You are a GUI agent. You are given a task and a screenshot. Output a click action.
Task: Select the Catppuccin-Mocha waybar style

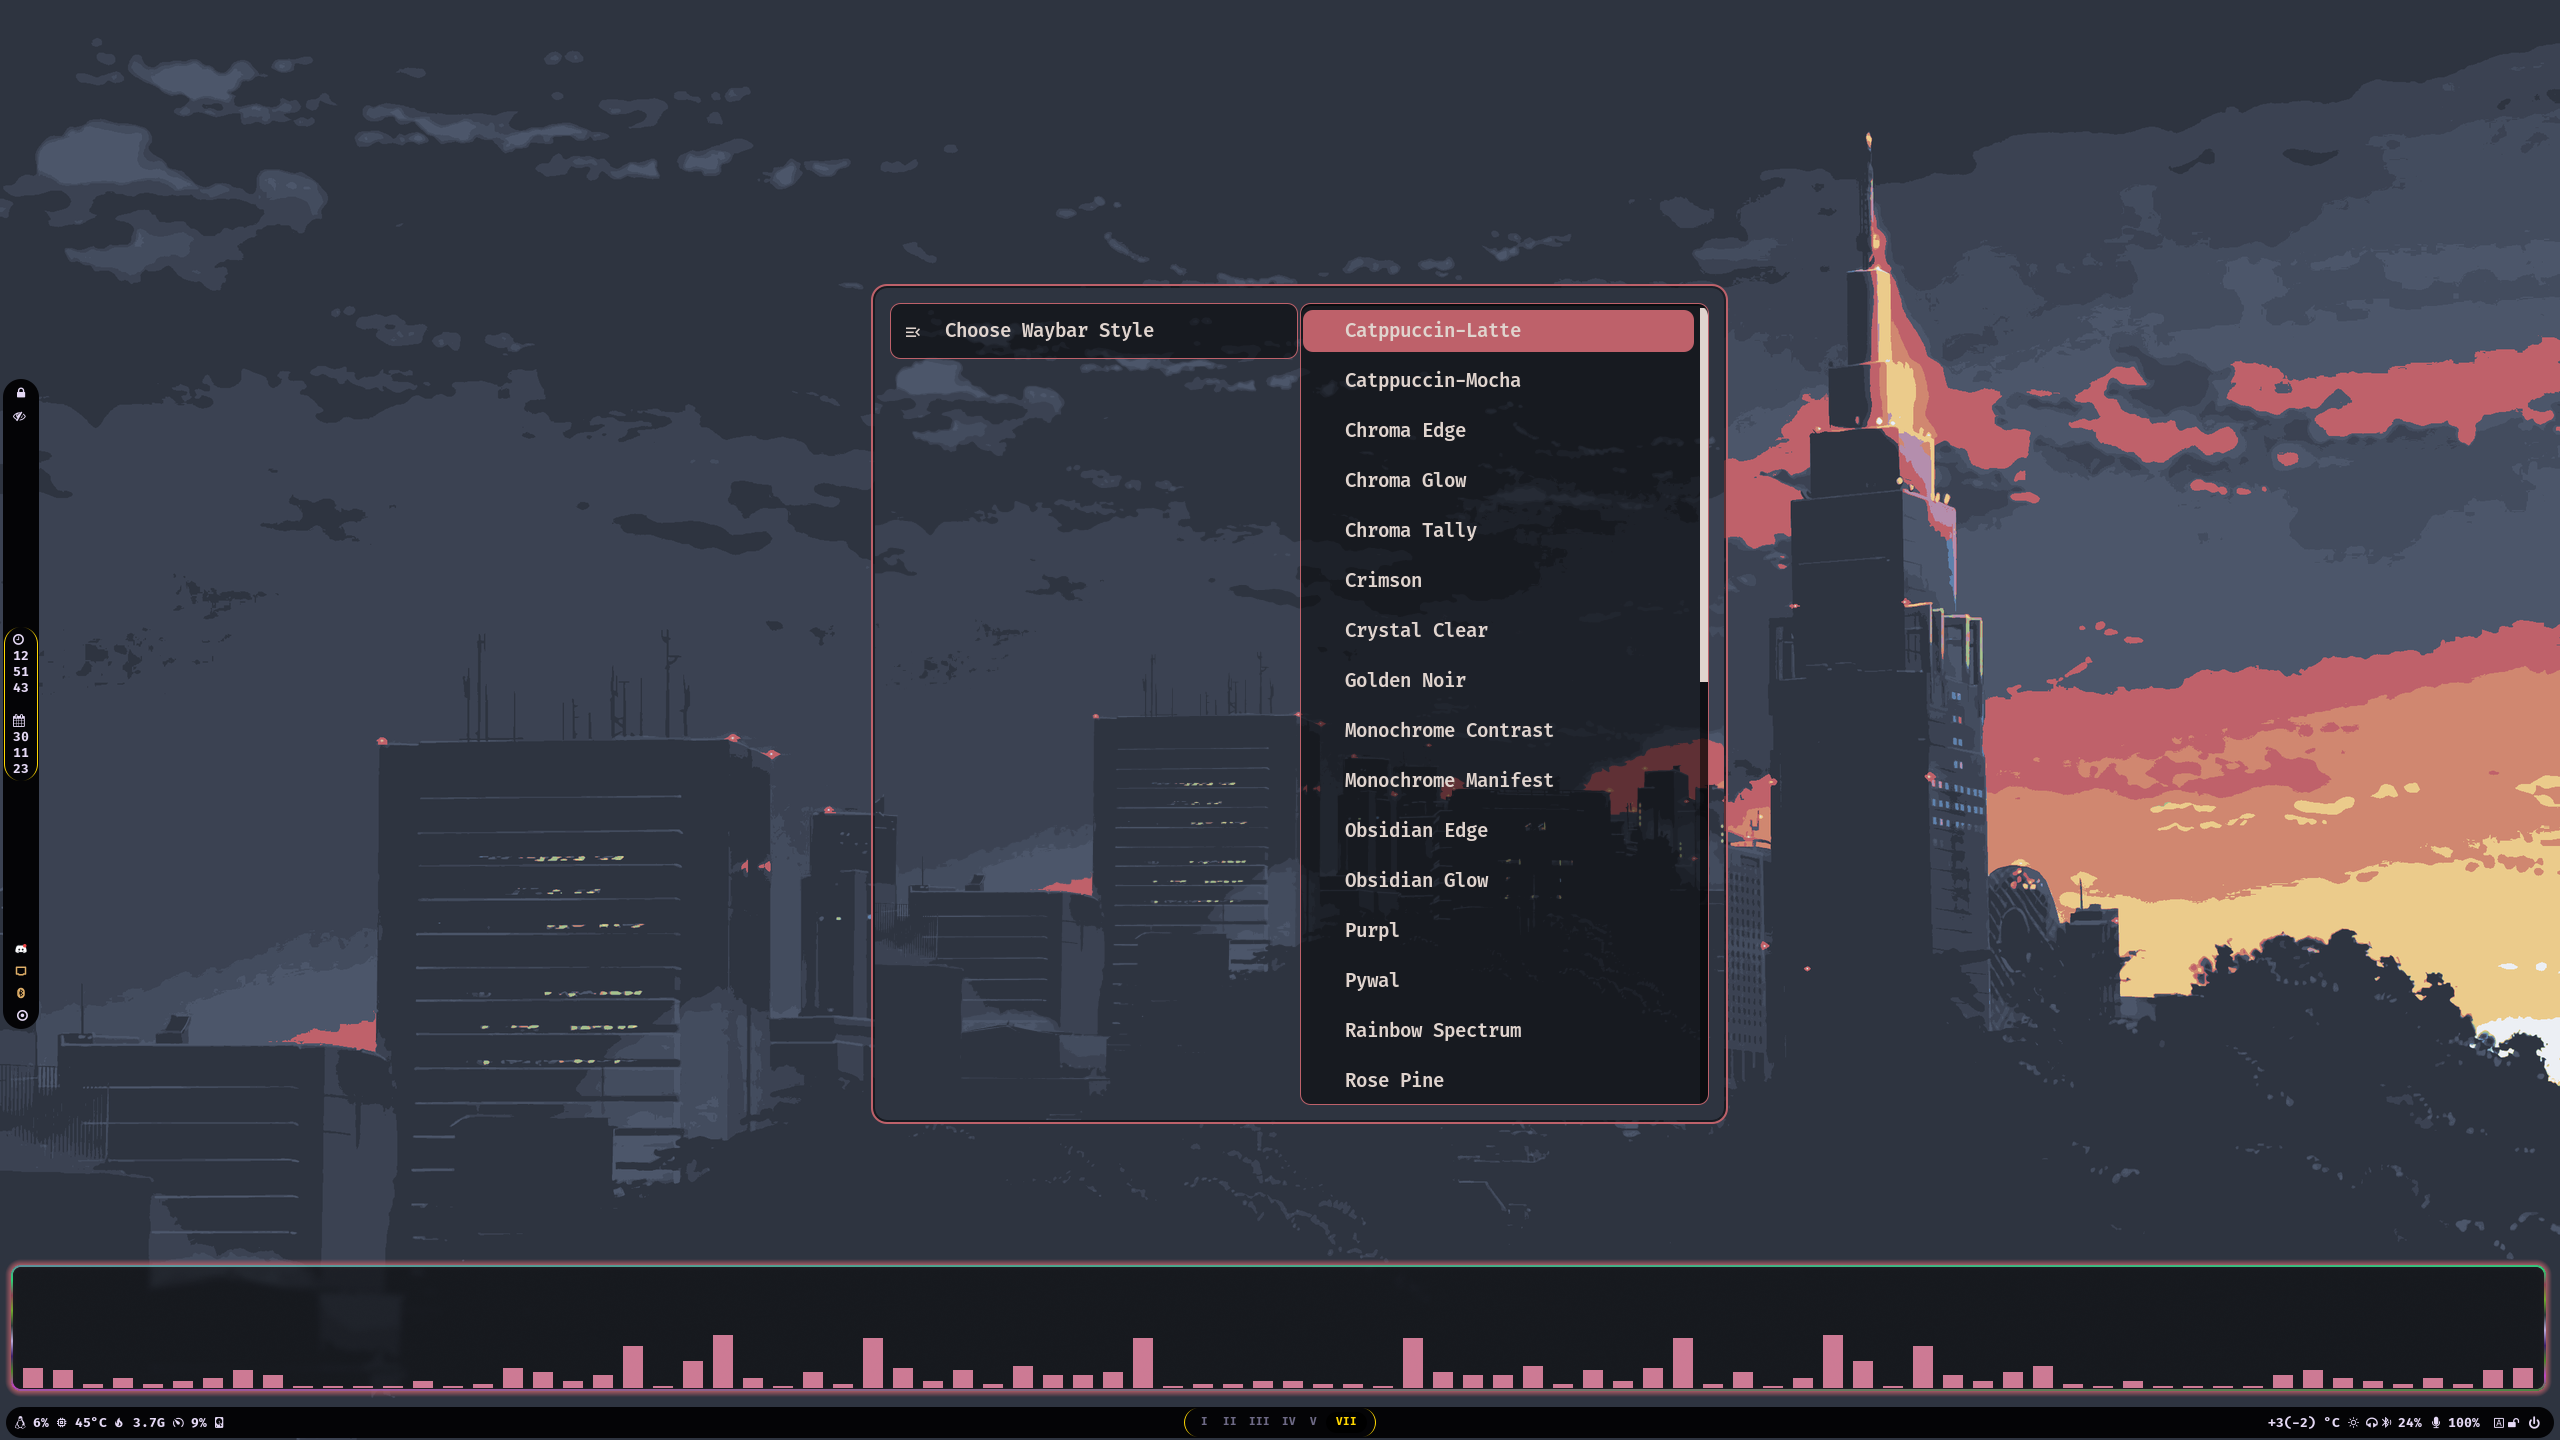tap(1432, 380)
